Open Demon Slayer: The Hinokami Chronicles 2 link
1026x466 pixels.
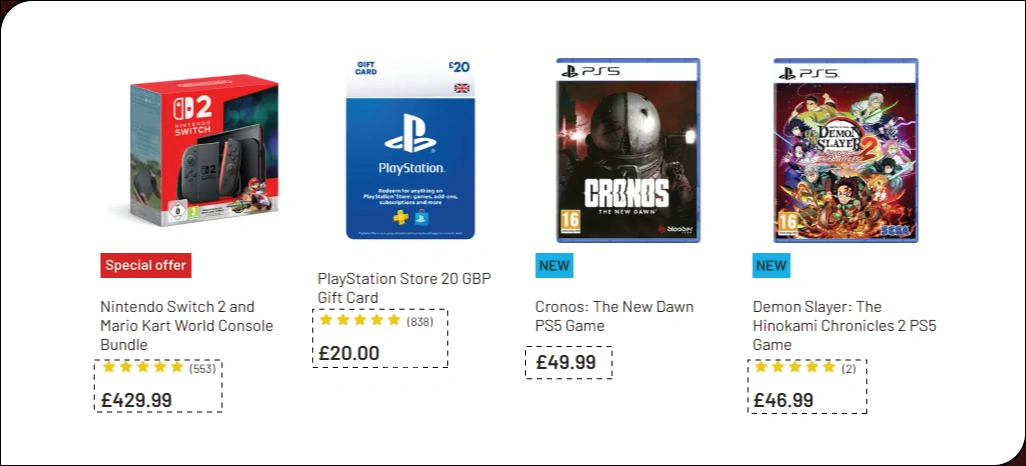pos(844,325)
